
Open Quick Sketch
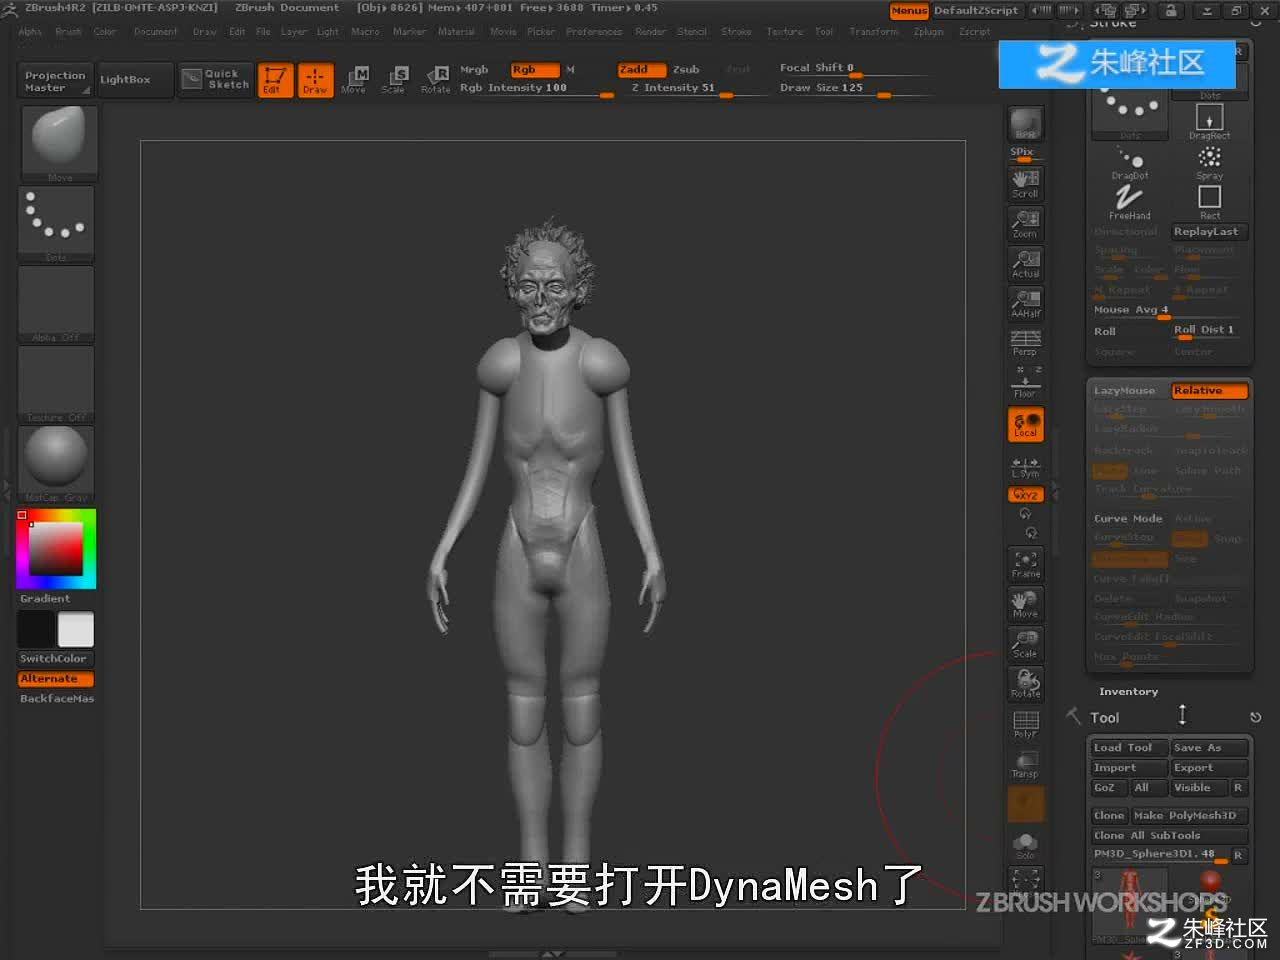(216, 79)
